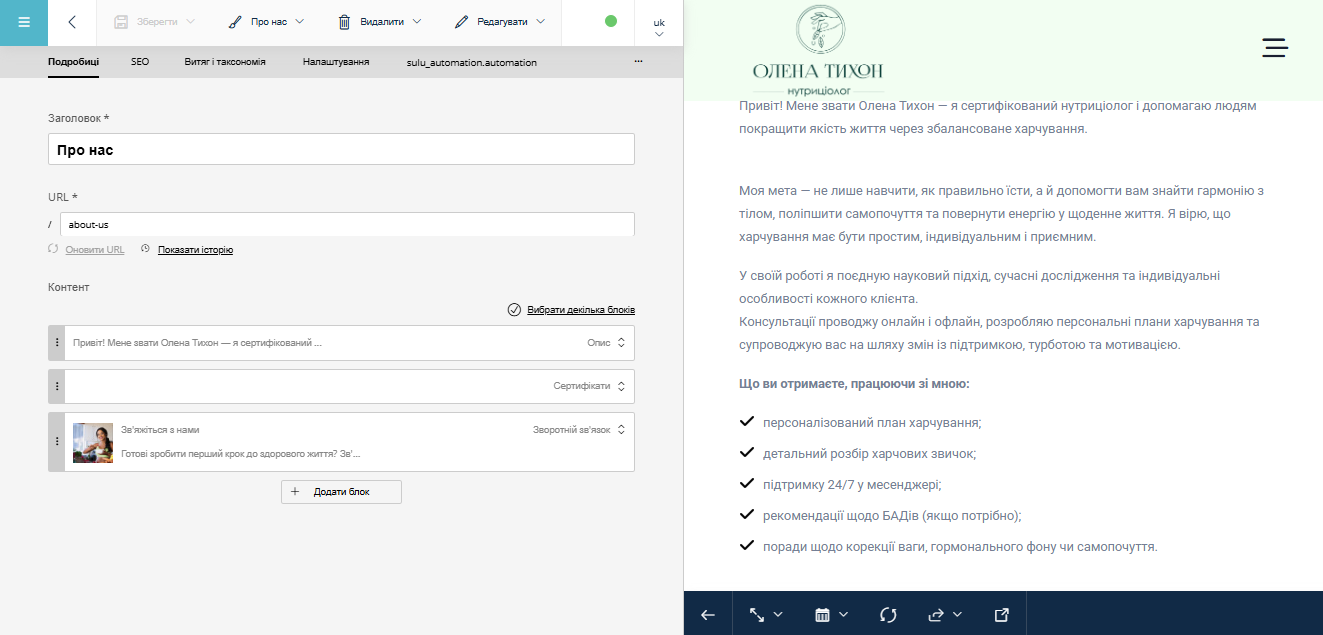Click into the 'Заголовок' title input field
Image resolution: width=1323 pixels, height=635 pixels.
(341, 149)
